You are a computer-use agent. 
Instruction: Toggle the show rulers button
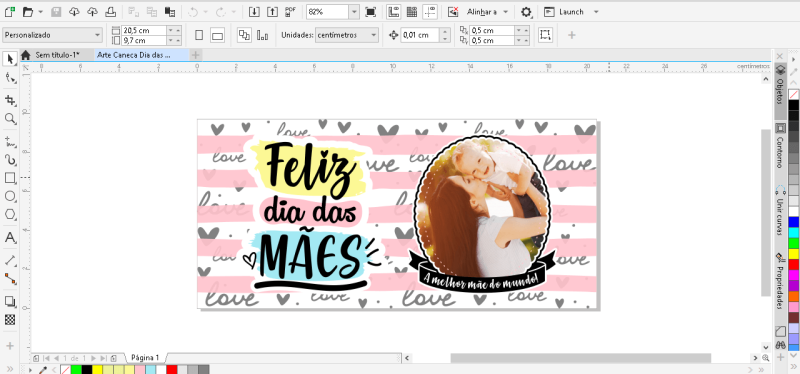[393, 11]
